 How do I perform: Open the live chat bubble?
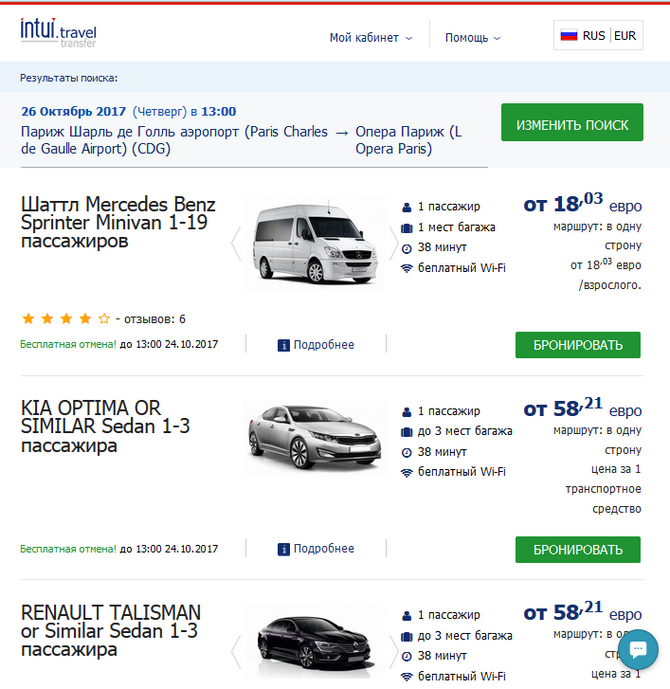[638, 650]
